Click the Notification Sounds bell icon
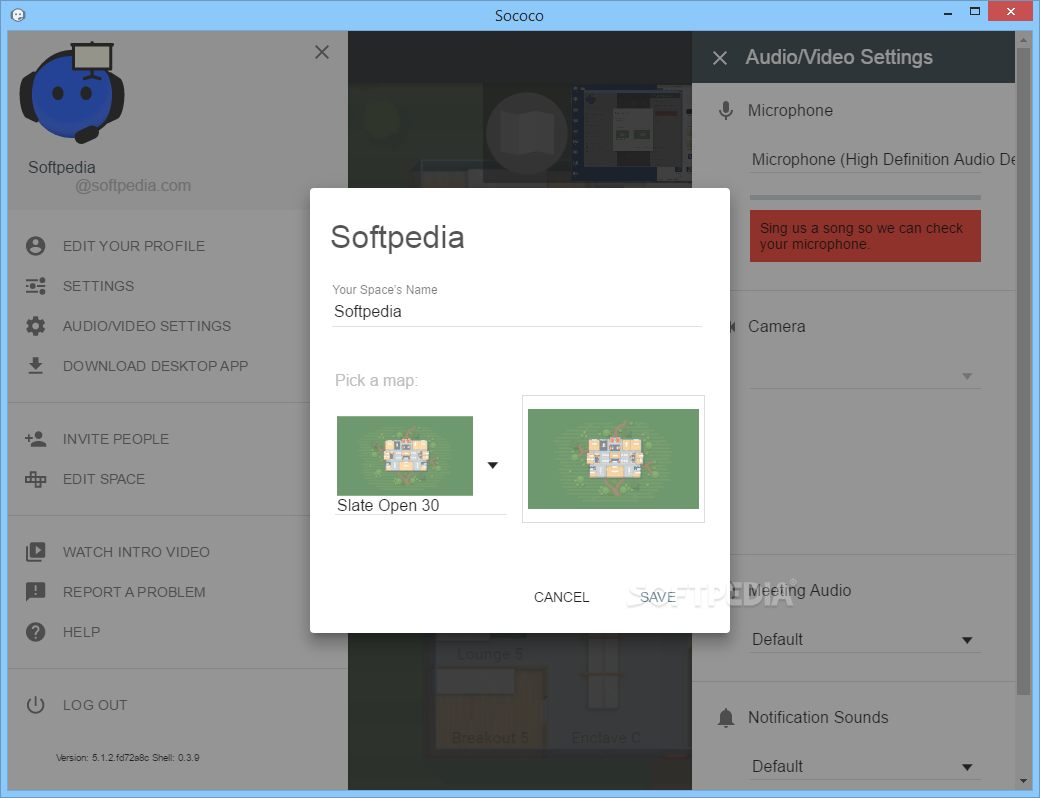Viewport: 1040px width, 798px height. [726, 717]
